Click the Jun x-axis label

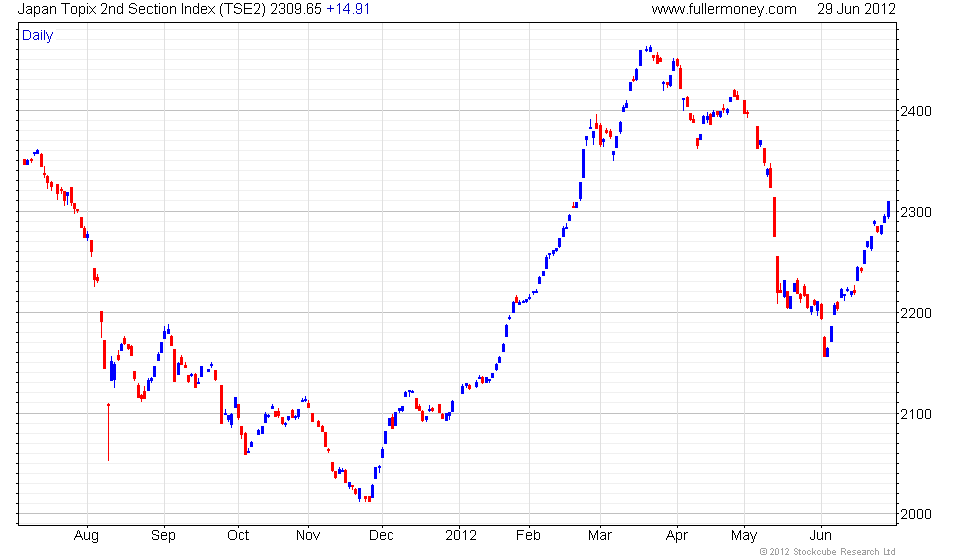click(821, 536)
